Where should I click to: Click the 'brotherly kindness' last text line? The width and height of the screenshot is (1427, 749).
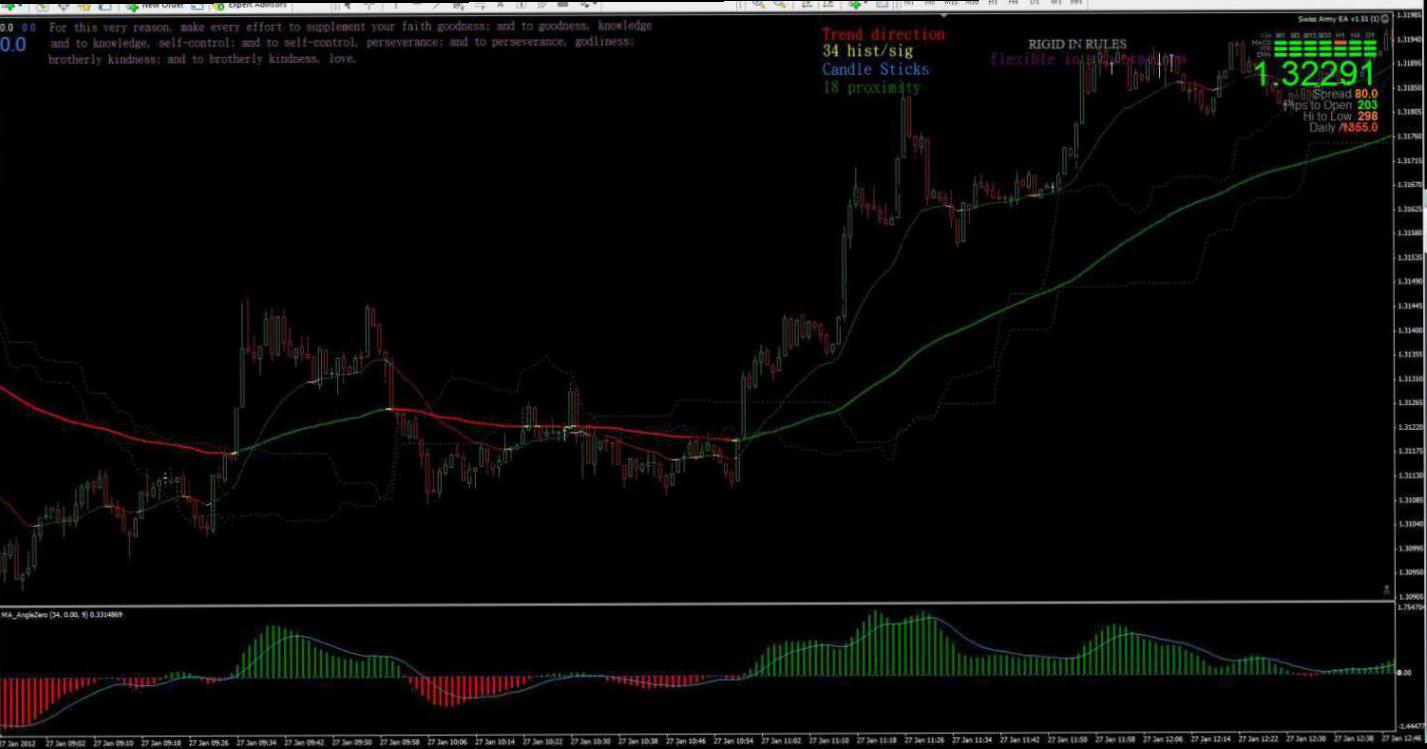pos(202,59)
